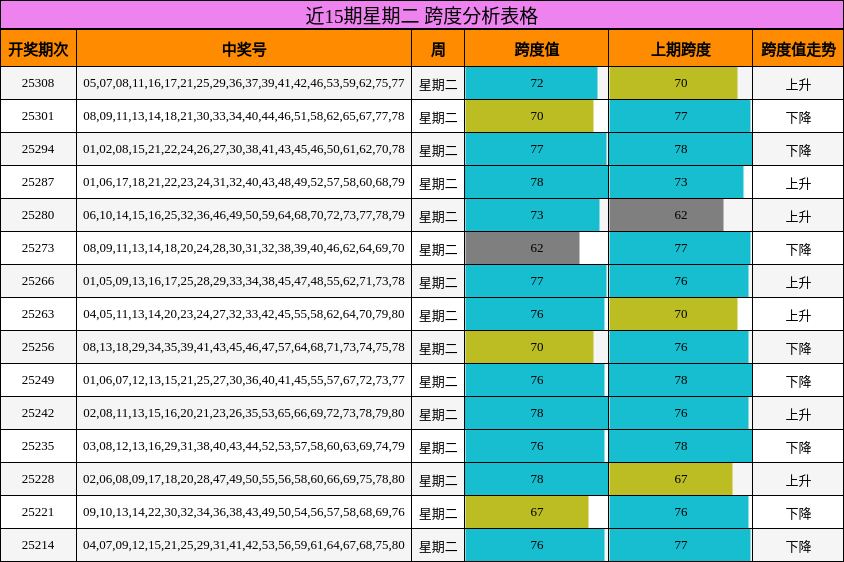
Task: Select period number 25242
Action: tap(38, 413)
